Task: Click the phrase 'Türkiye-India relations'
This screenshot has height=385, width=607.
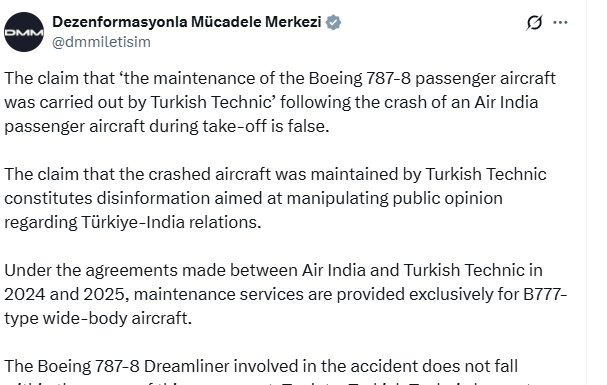Action: pyautogui.click(x=171, y=222)
